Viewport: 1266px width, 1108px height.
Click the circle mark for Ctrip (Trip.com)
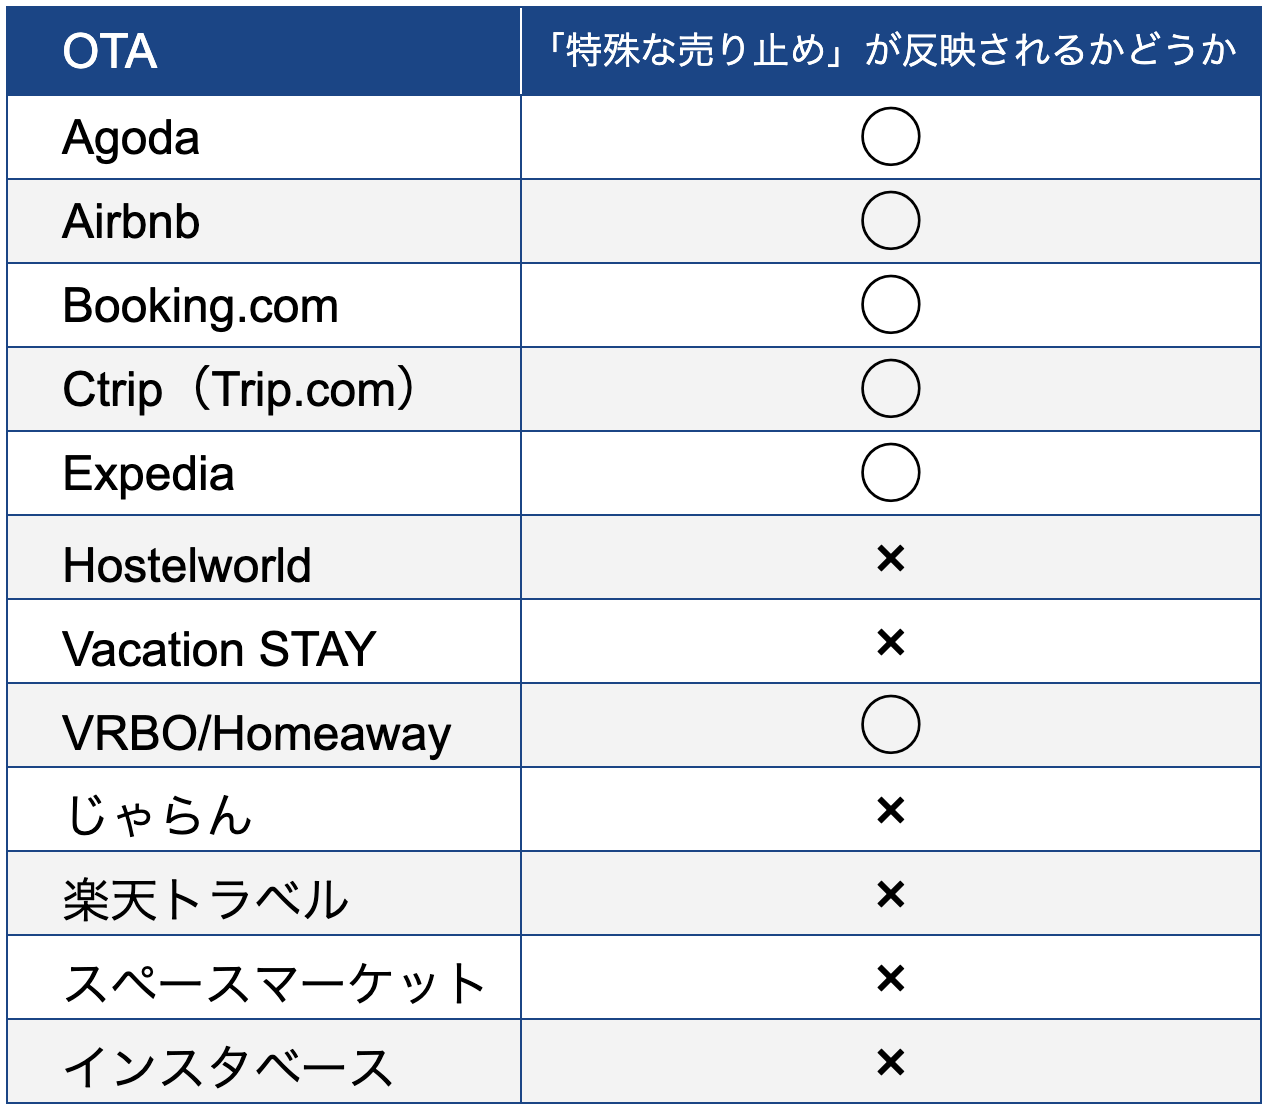[x=890, y=389]
